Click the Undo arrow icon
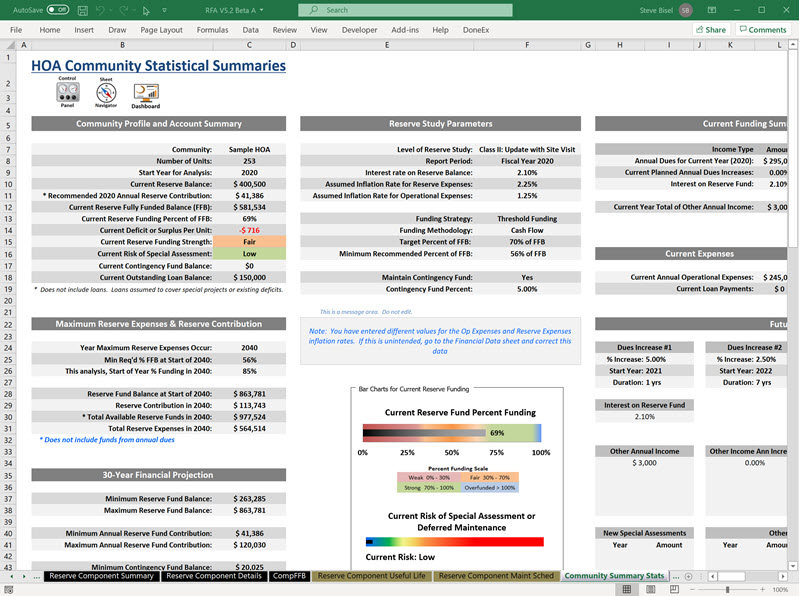Screen dimensions: 800x596 pos(102,9)
